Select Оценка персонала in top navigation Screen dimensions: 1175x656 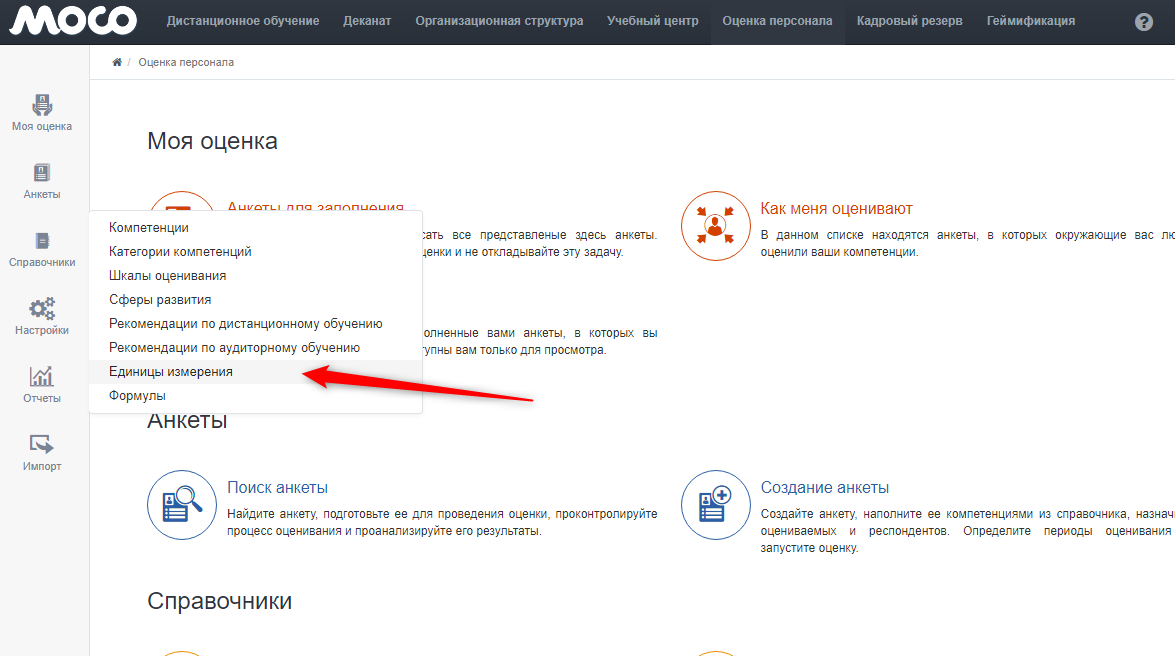pos(777,21)
